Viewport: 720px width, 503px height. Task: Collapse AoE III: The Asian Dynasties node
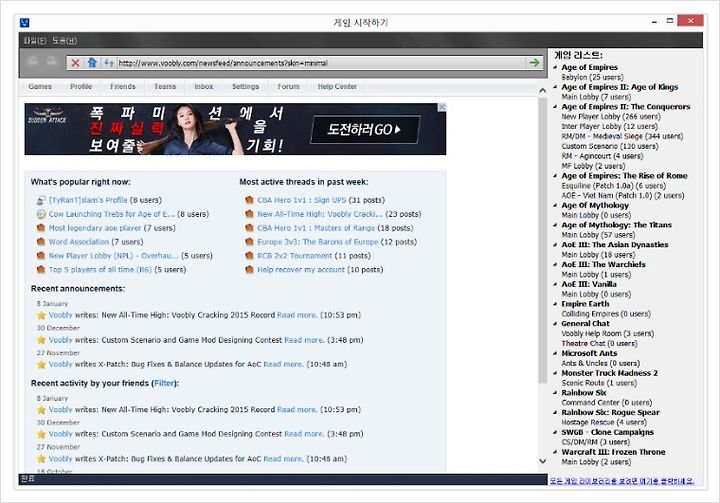click(x=555, y=245)
